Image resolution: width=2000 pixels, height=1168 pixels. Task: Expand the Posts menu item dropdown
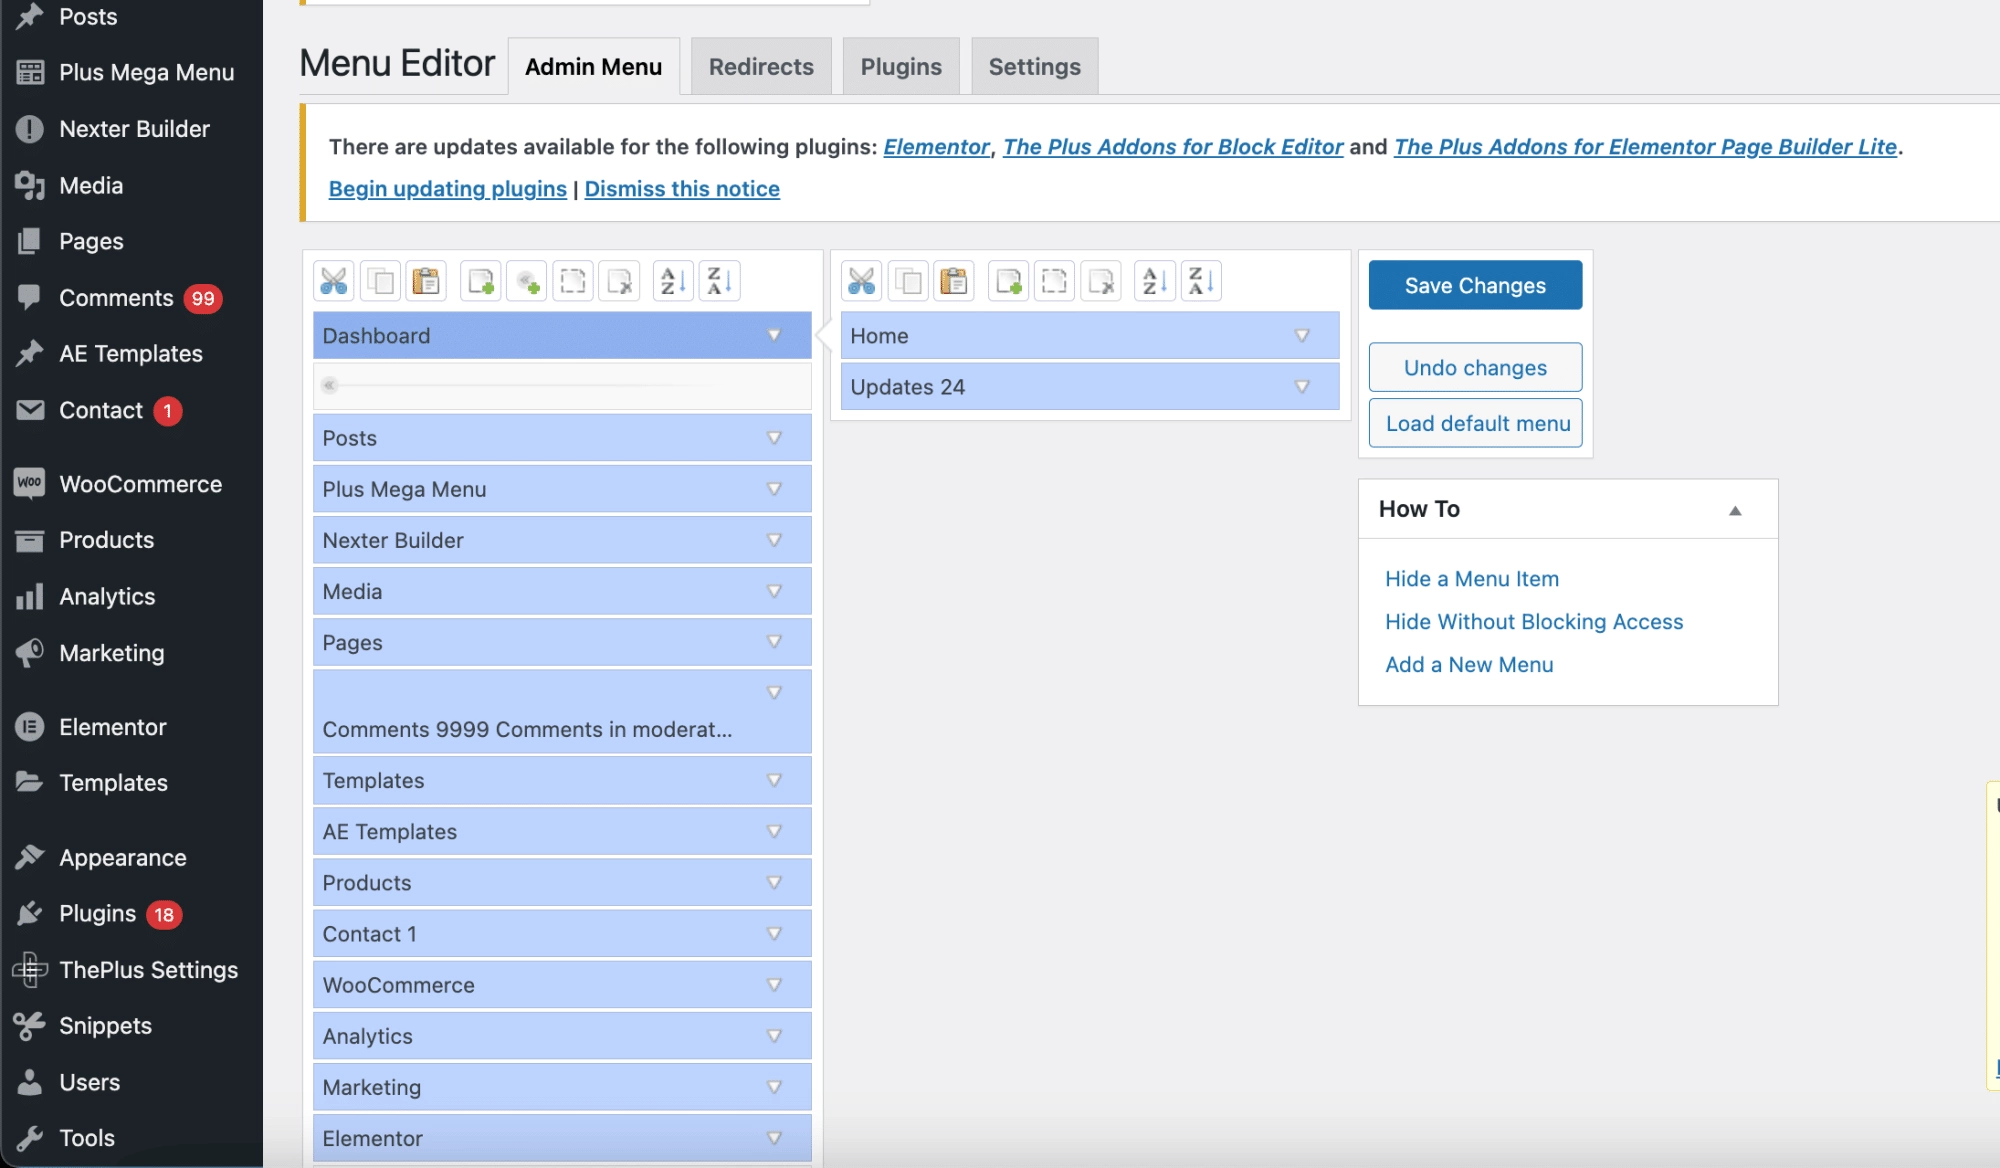pos(774,438)
